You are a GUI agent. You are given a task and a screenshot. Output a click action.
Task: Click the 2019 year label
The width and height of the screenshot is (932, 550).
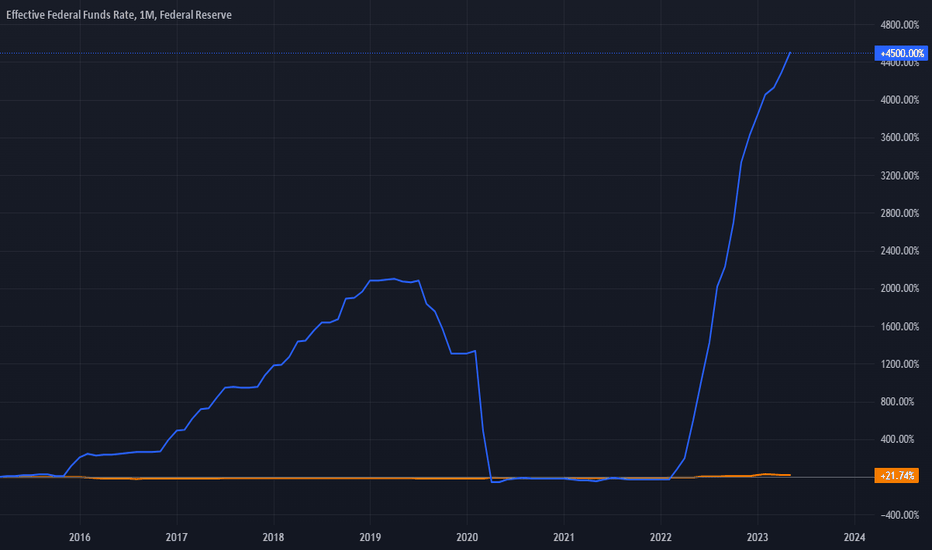coord(370,538)
